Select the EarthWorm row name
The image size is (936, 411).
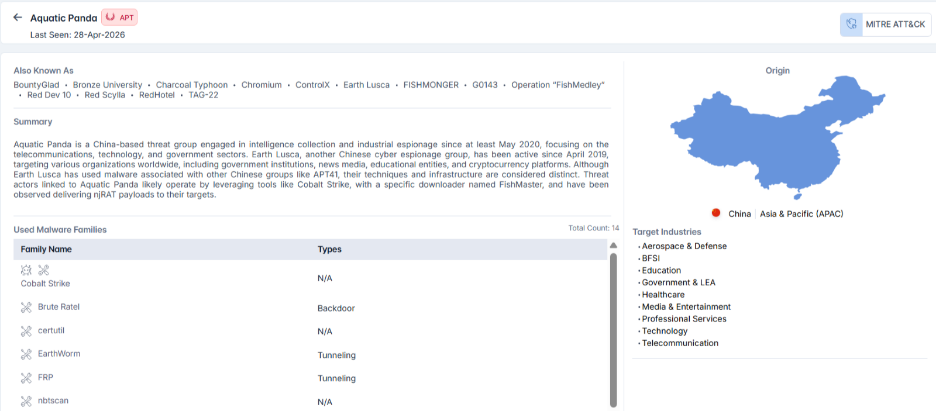pyautogui.click(x=59, y=354)
